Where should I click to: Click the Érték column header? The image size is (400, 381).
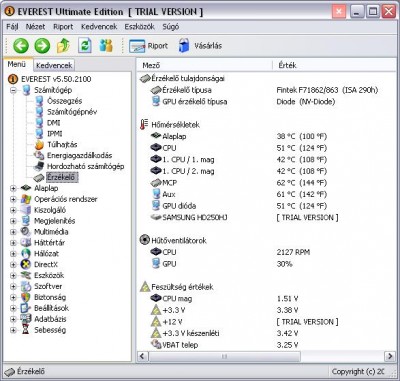pos(335,65)
